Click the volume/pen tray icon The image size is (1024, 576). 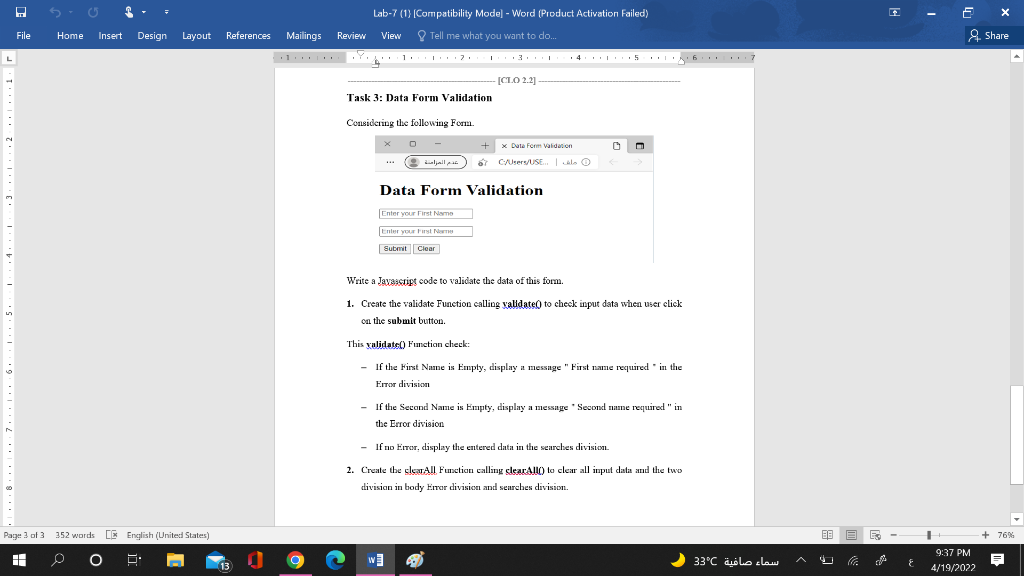[x=881, y=560]
